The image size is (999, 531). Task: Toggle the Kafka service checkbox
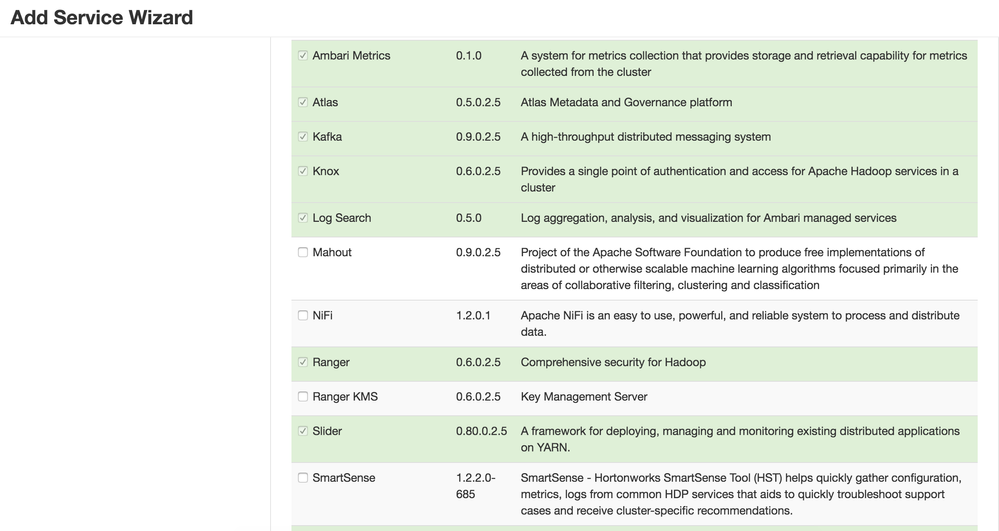303,137
